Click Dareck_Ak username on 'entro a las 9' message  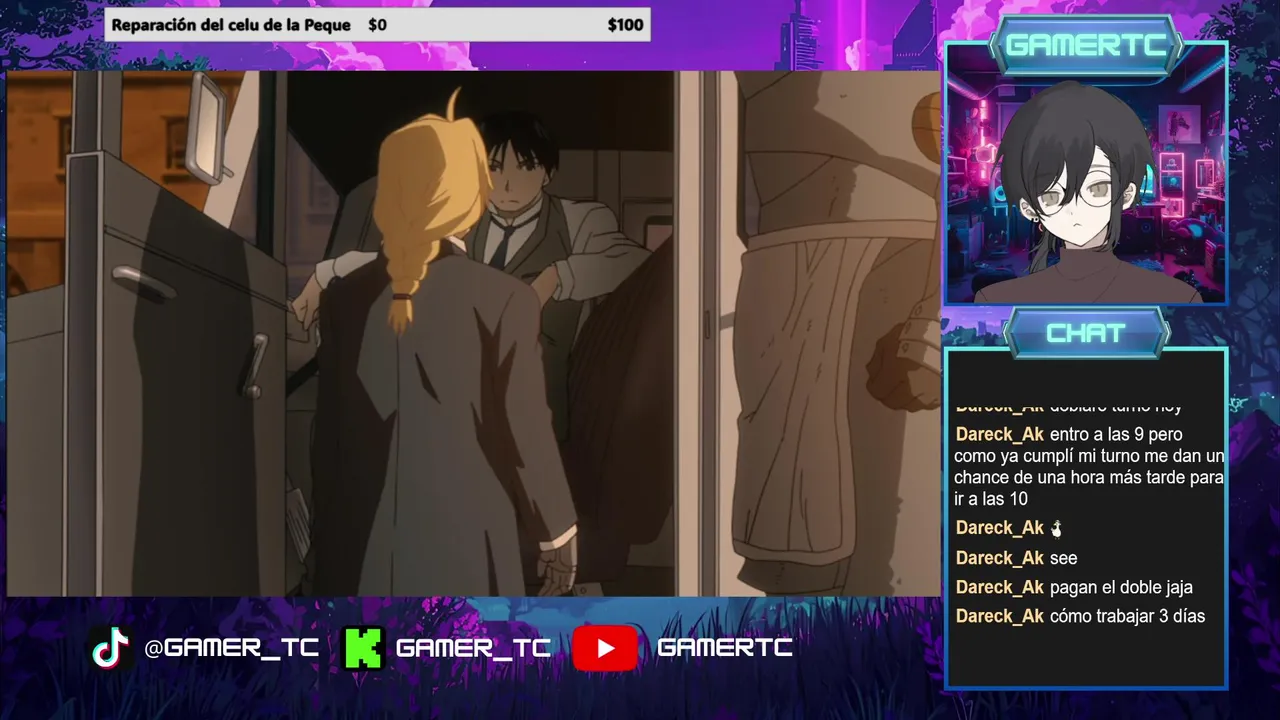click(999, 434)
